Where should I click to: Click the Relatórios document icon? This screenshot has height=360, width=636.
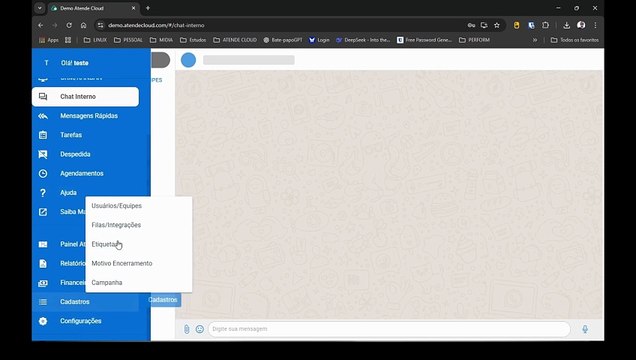(43, 264)
